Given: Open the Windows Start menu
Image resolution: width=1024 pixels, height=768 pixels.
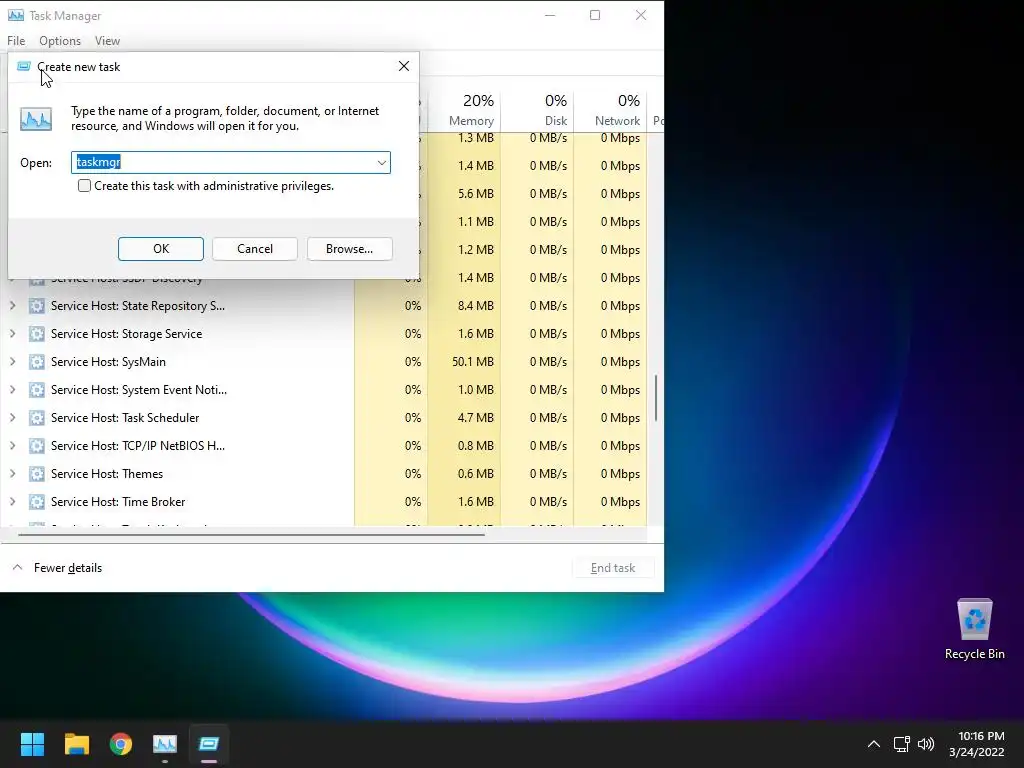Looking at the screenshot, I should [32, 744].
